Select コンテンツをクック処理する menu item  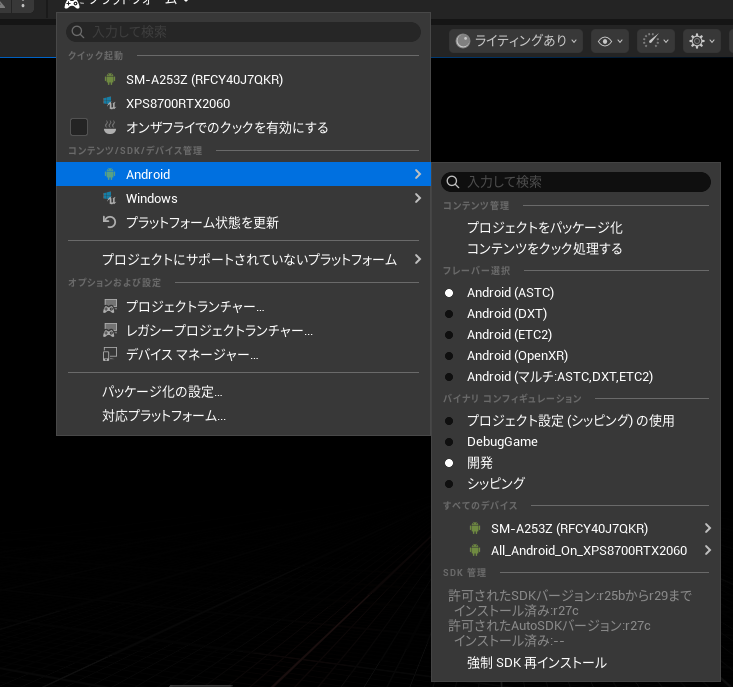pyautogui.click(x=544, y=248)
